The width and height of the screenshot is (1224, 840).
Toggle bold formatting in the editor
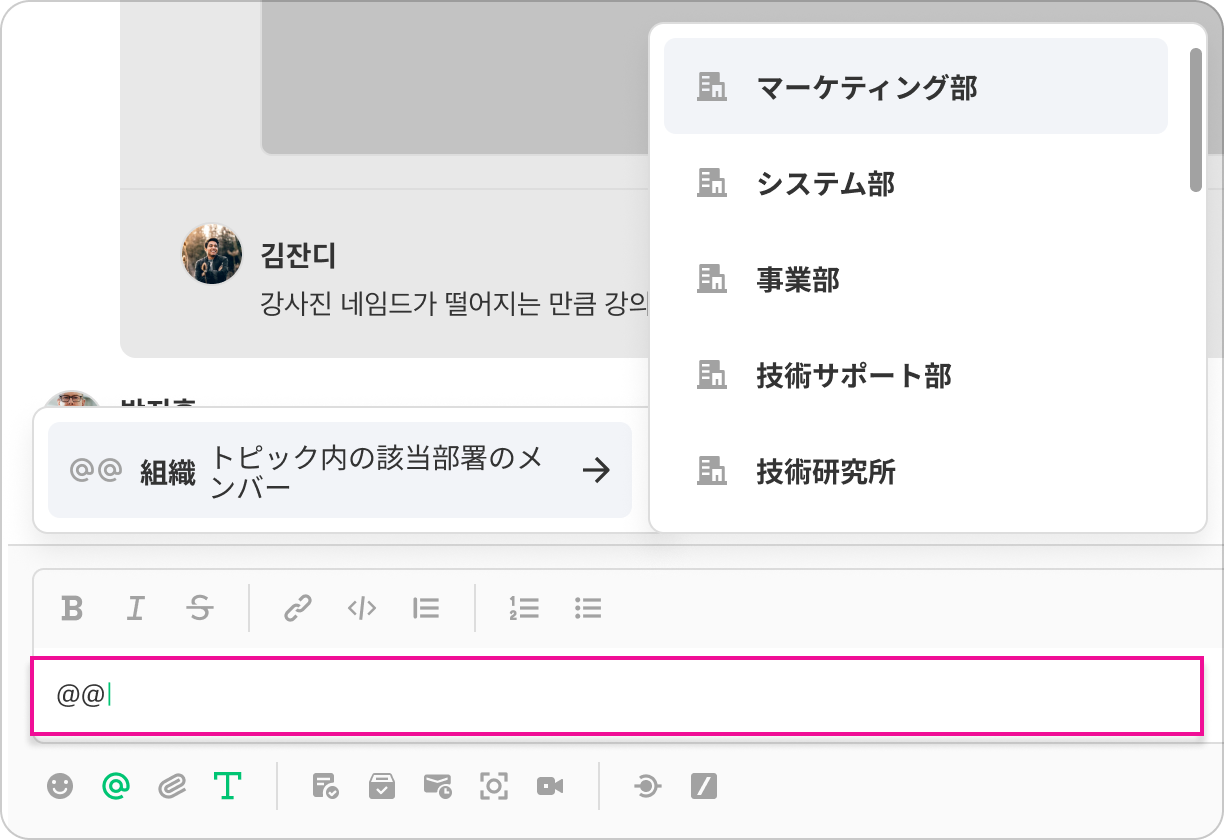tap(72, 608)
